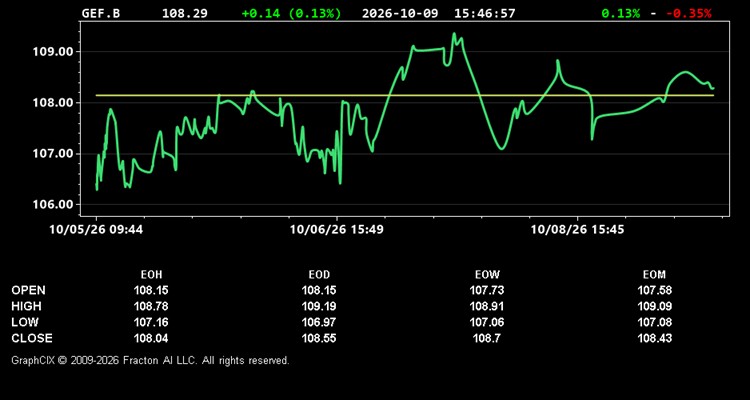The height and width of the screenshot is (400, 750).
Task: Select EOD close value 108.55
Action: [x=319, y=338]
